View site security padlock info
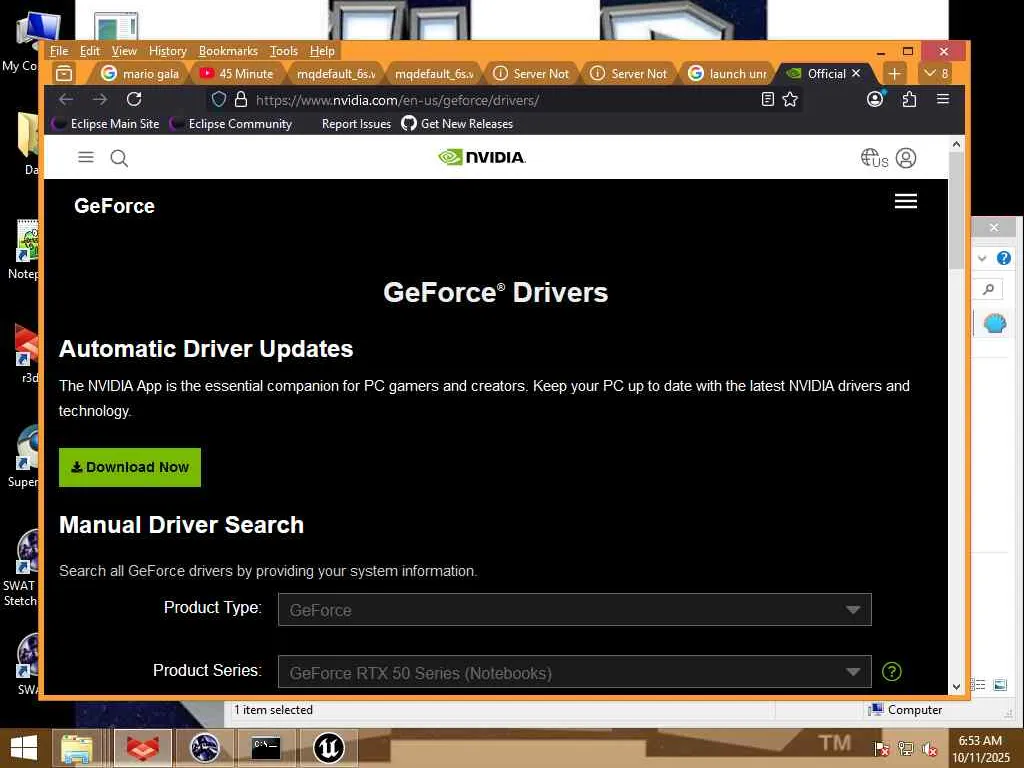 click(241, 99)
